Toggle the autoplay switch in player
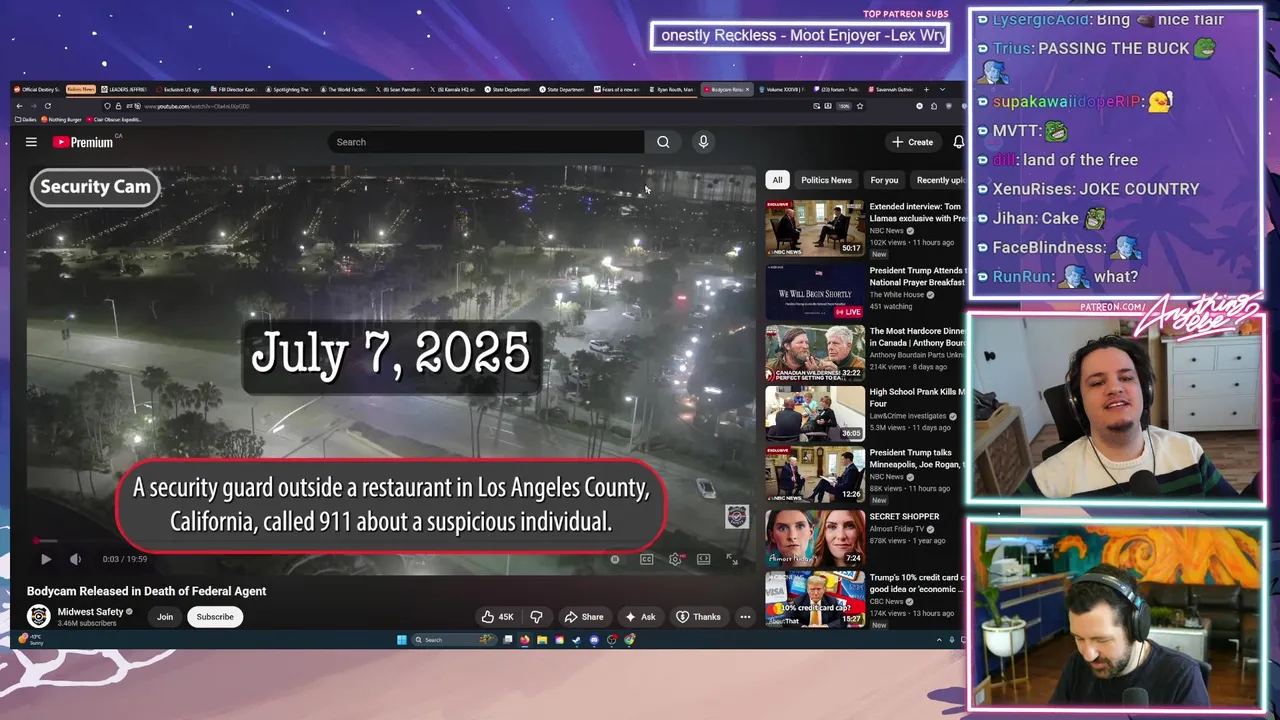The image size is (1280, 720). coord(615,559)
